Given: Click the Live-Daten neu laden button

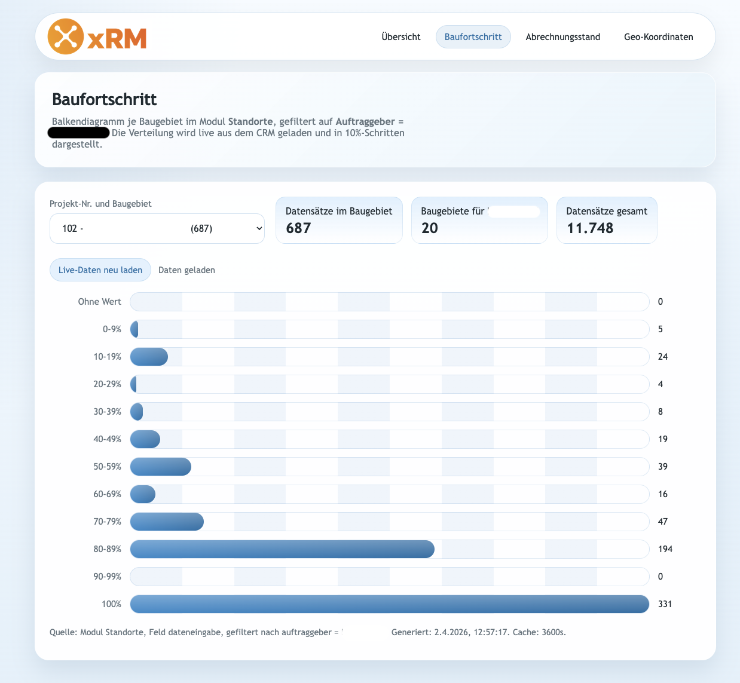Looking at the screenshot, I should click(100, 270).
